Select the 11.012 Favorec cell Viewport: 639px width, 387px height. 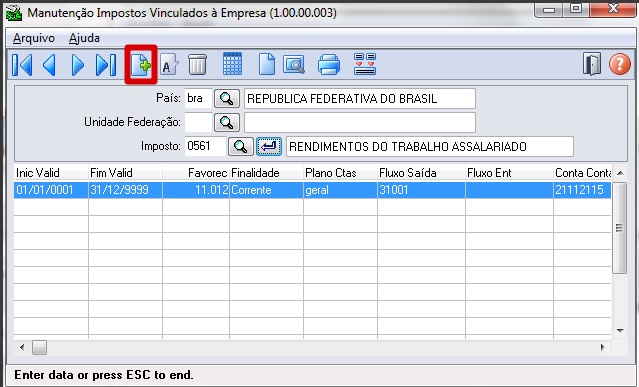click(x=196, y=190)
